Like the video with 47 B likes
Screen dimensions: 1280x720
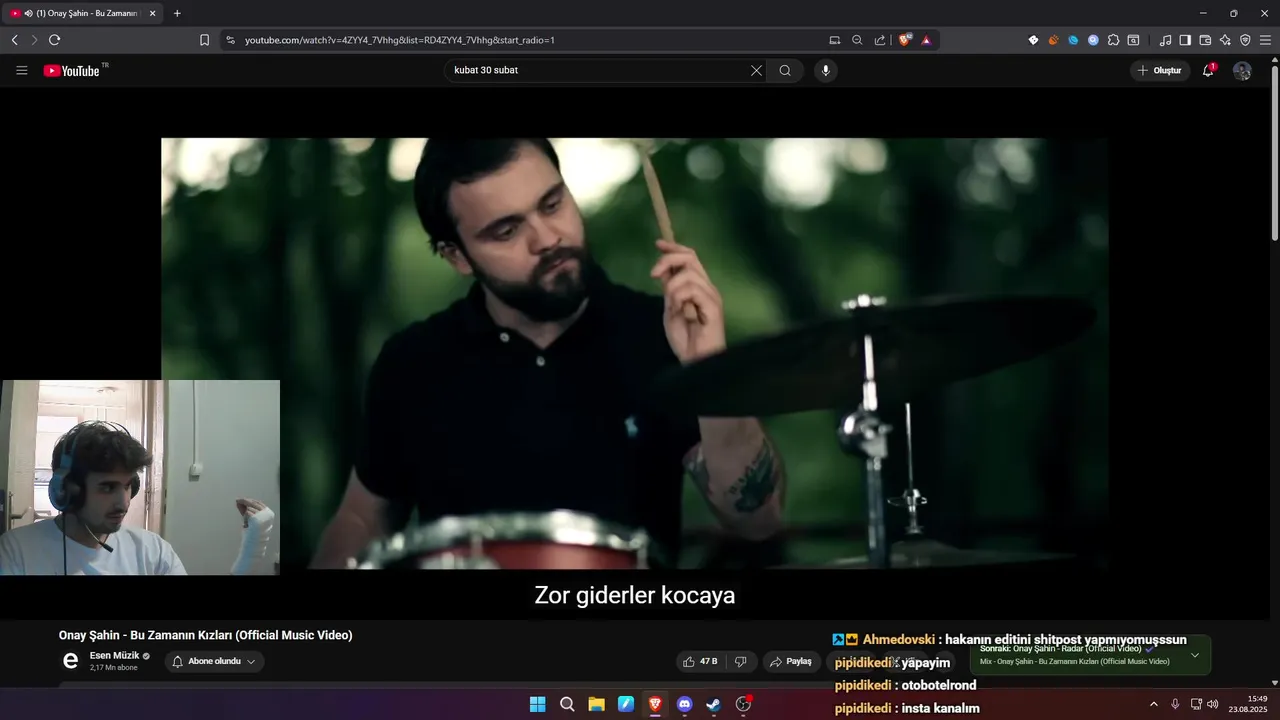coord(700,662)
